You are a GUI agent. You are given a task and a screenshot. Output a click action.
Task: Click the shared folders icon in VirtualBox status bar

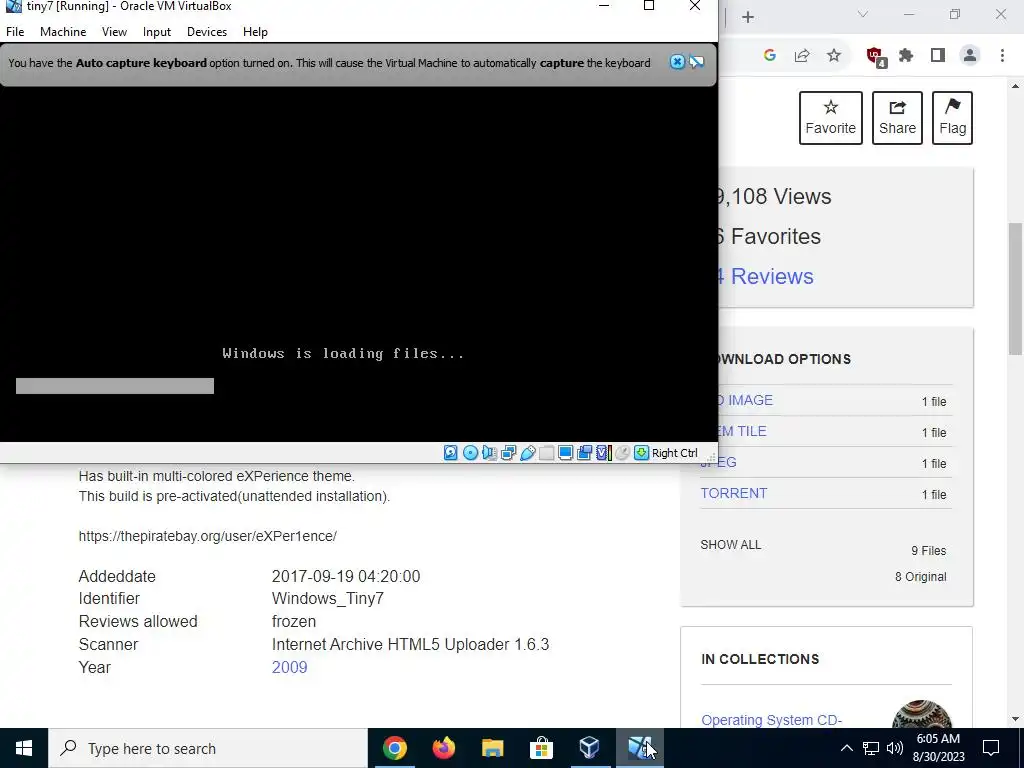pyautogui.click(x=547, y=453)
